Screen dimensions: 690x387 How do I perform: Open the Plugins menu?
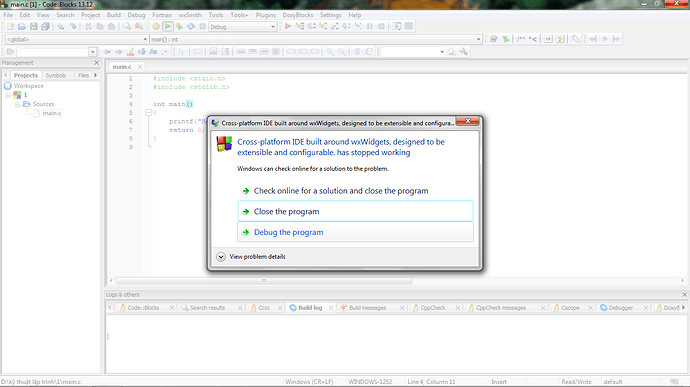tap(266, 15)
